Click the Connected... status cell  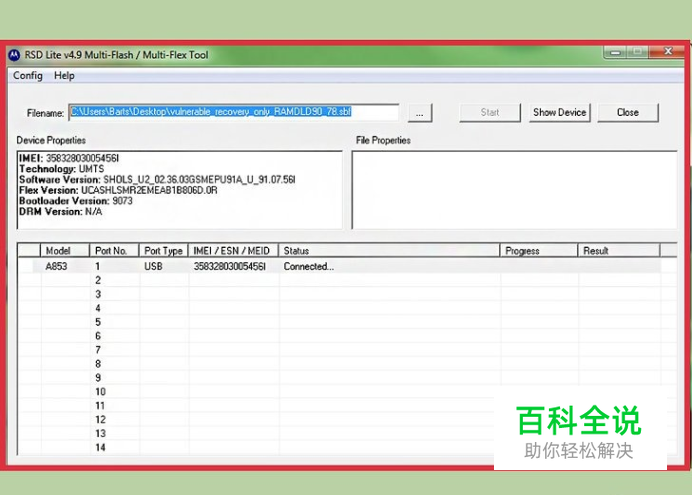pyautogui.click(x=308, y=266)
